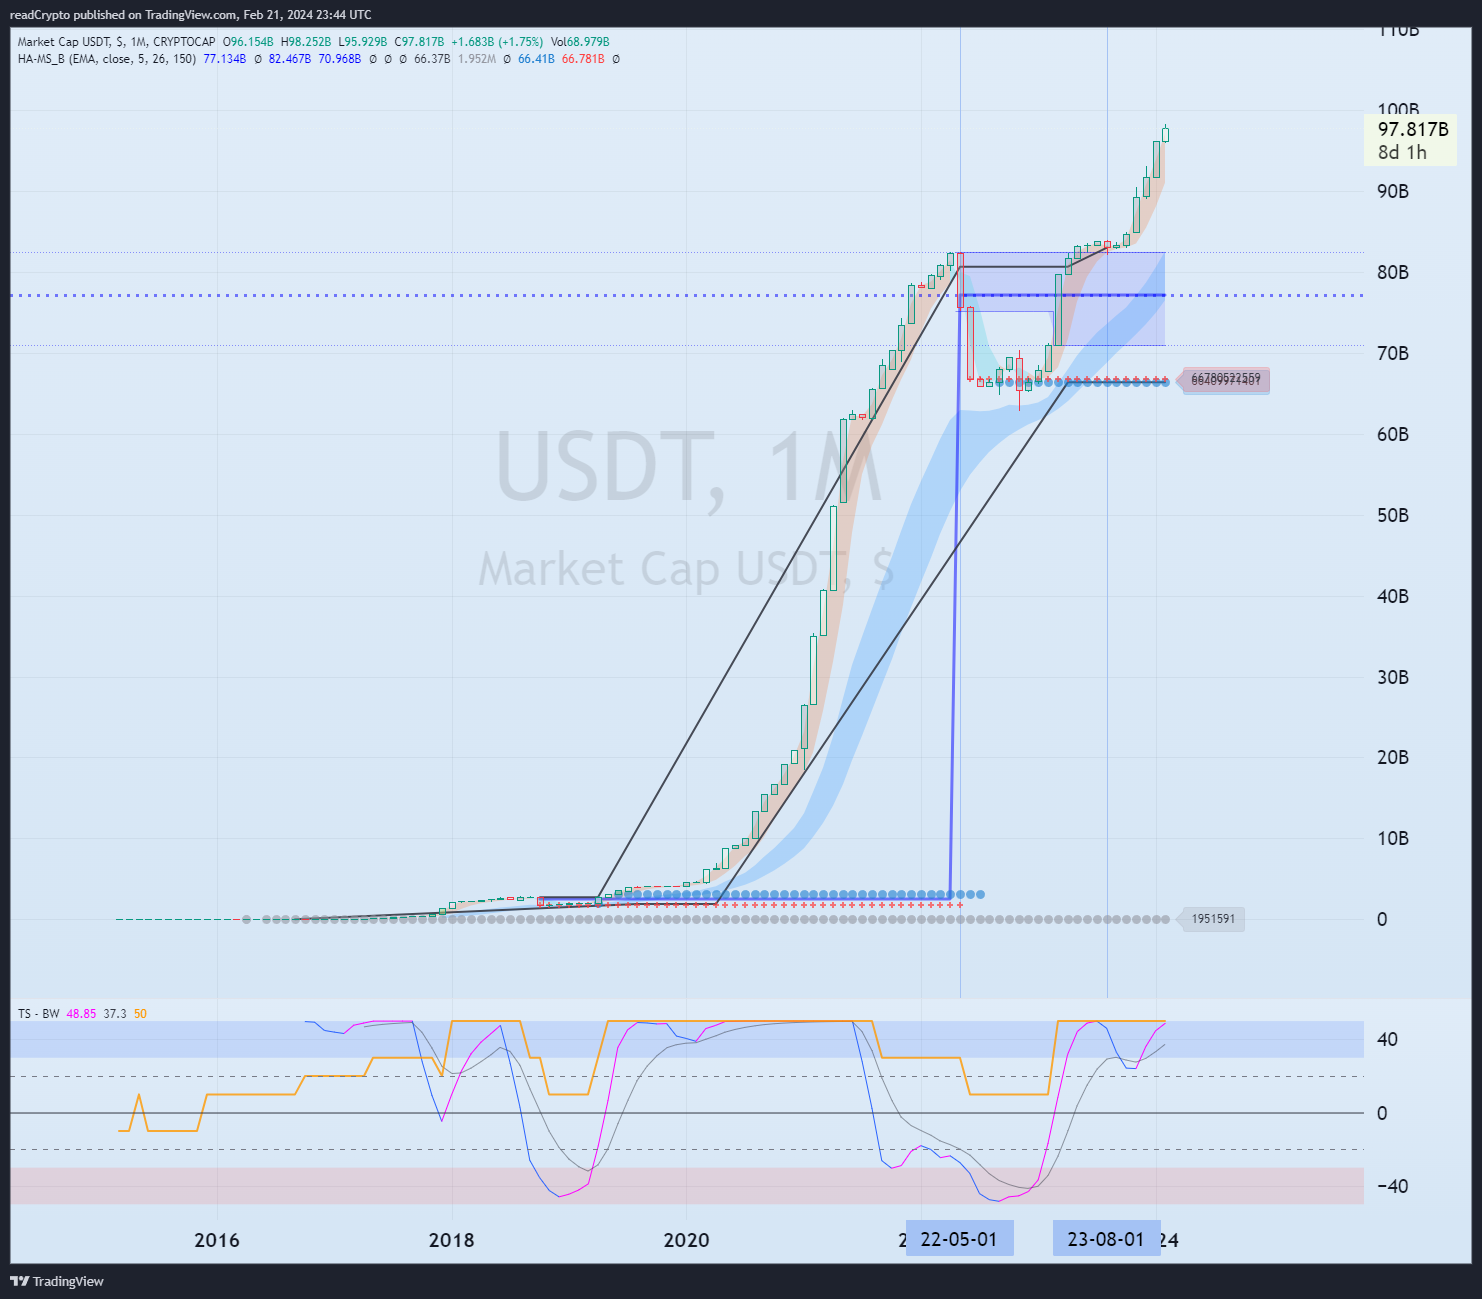Click the TS-BW value 37.3

coord(115,1014)
